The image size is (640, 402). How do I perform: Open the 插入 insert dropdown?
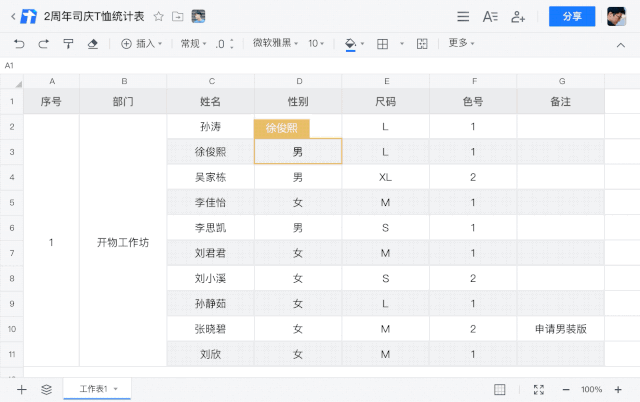[141, 43]
